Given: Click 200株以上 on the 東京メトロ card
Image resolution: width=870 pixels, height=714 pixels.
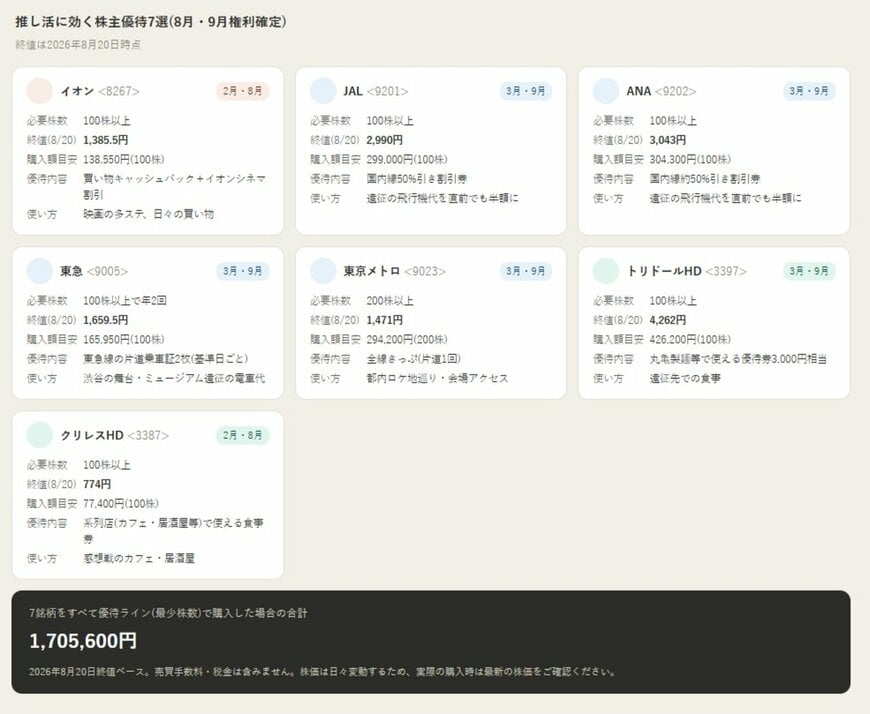Looking at the screenshot, I should 390,301.
